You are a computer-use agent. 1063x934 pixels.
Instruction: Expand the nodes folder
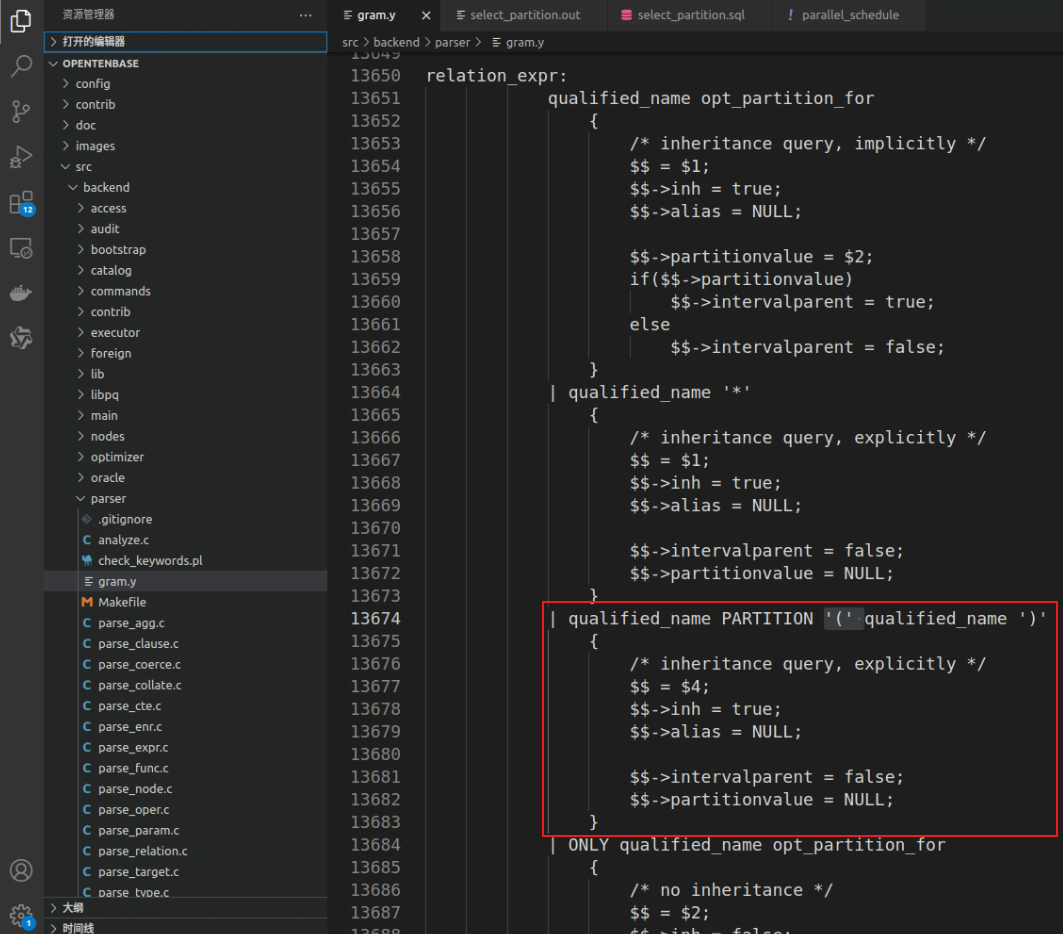[186, 436]
